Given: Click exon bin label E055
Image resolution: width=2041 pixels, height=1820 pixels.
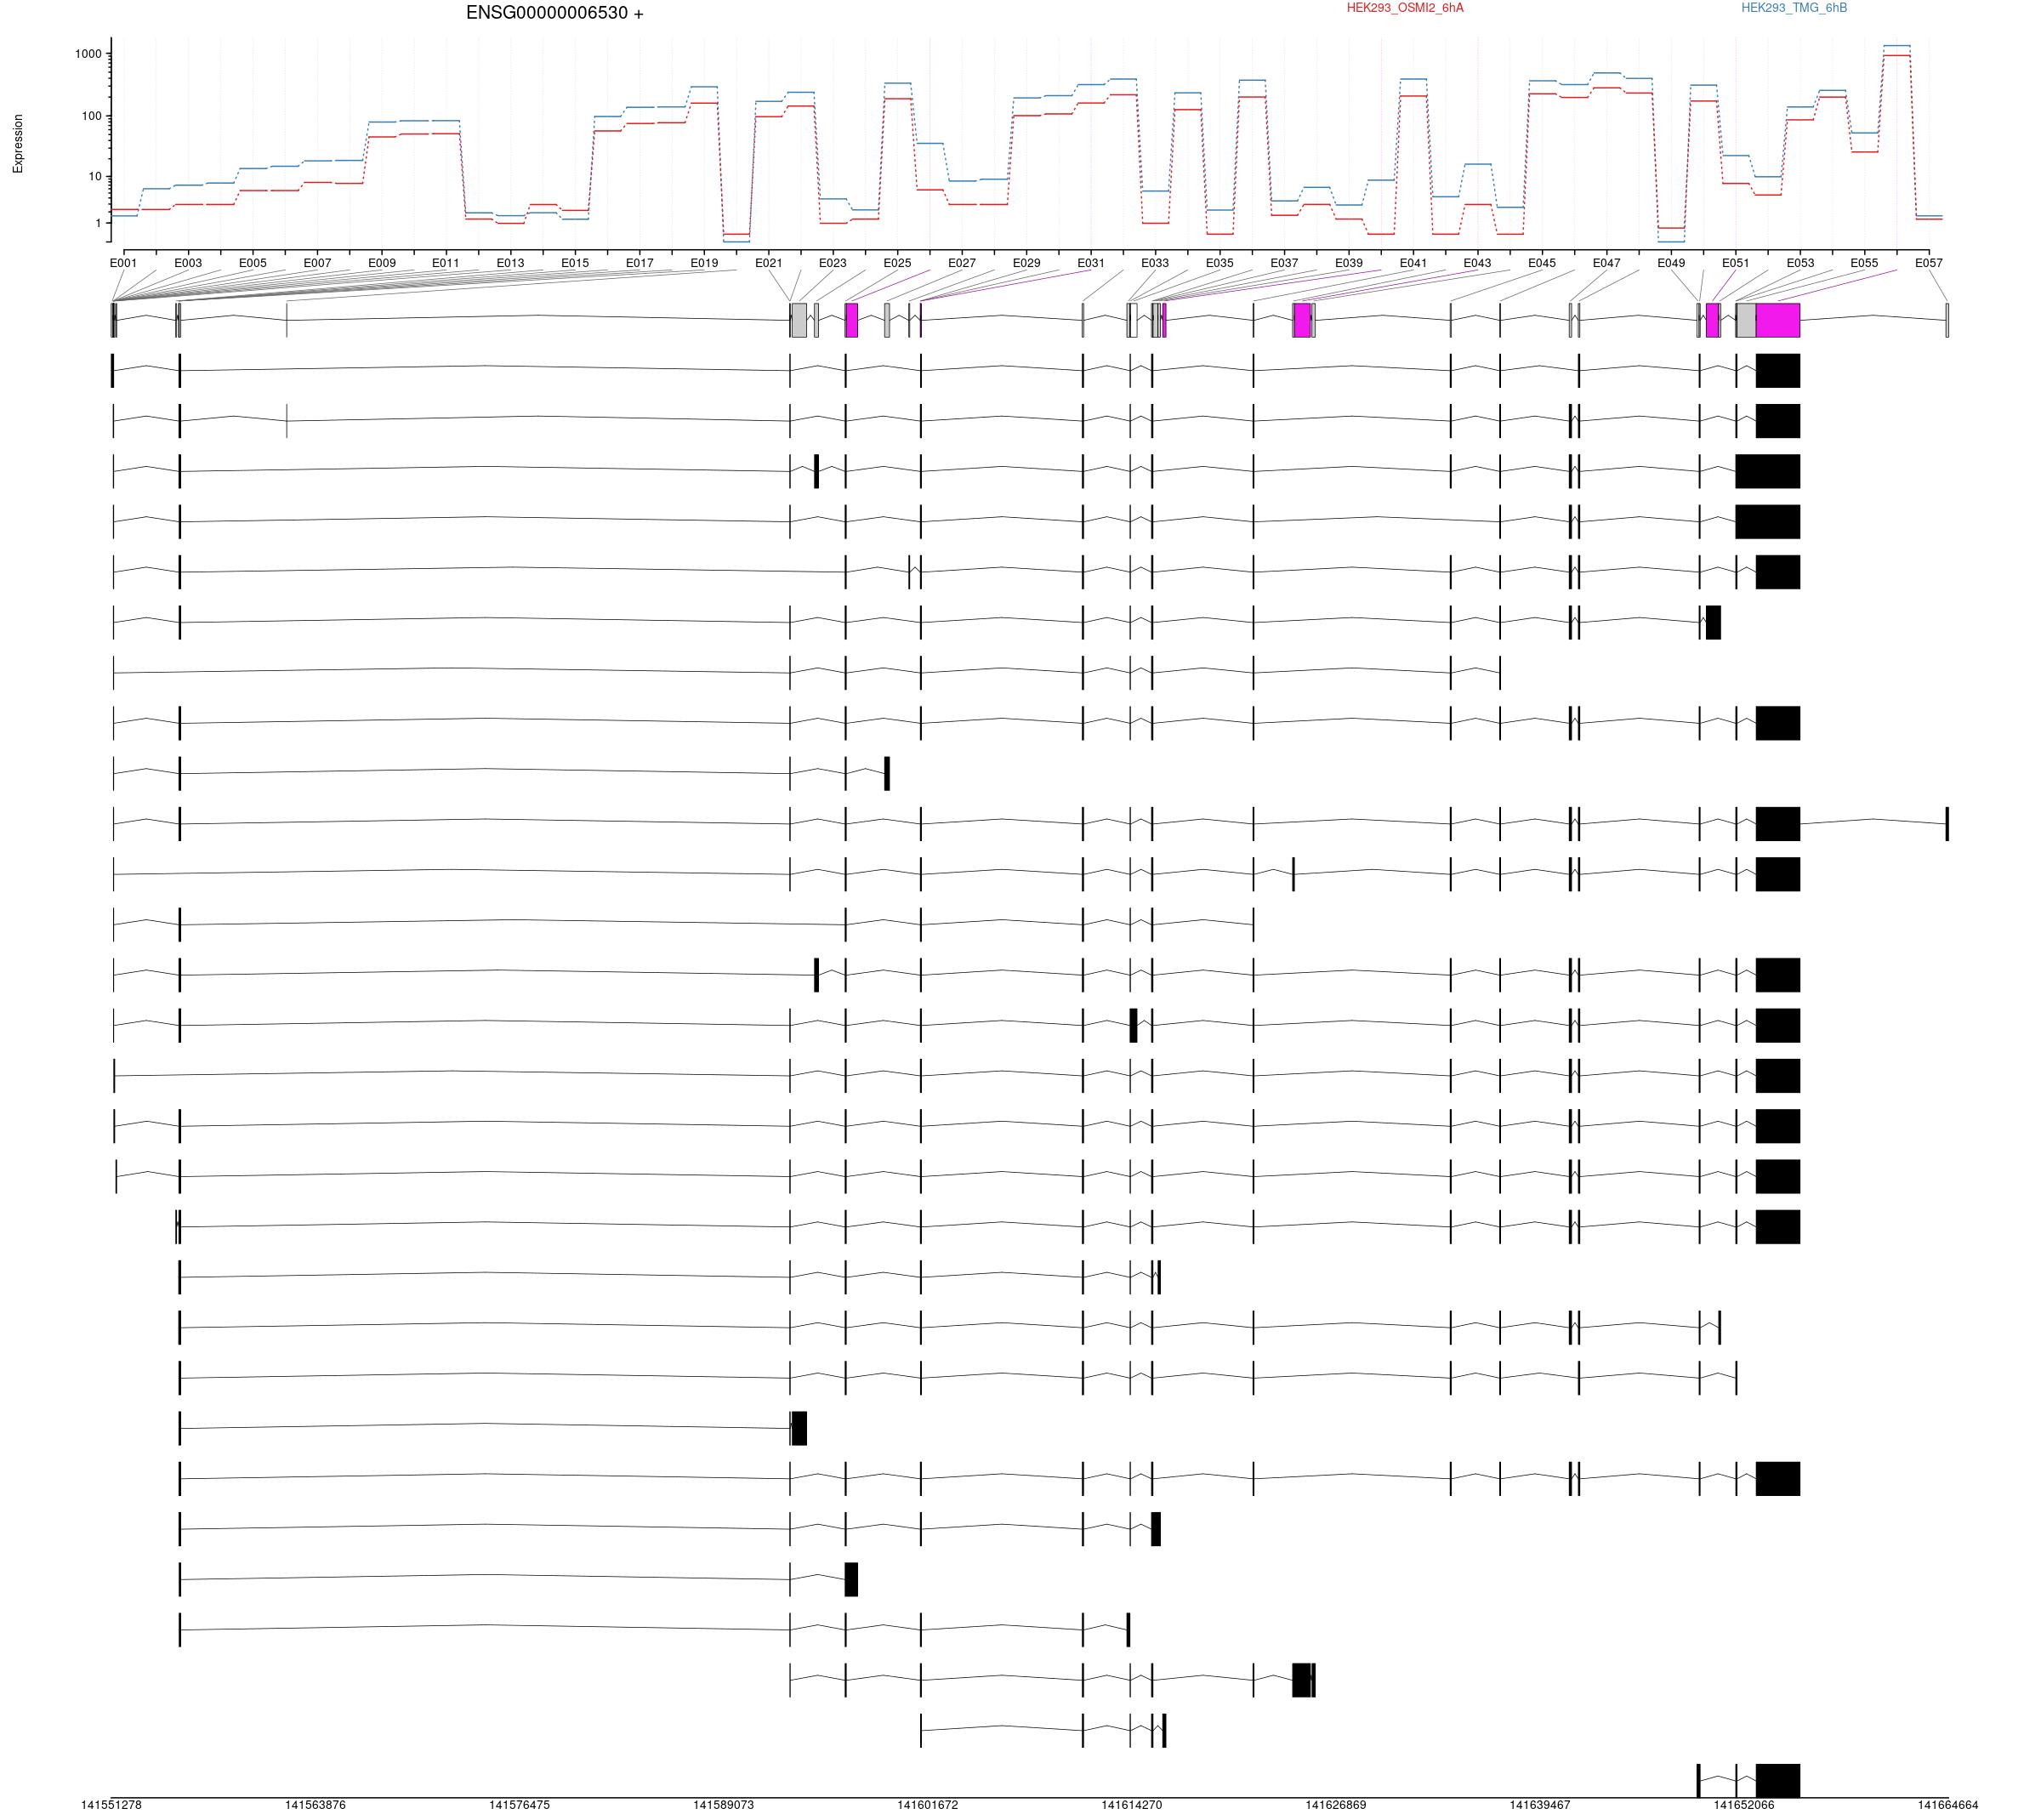Looking at the screenshot, I should 1864,263.
